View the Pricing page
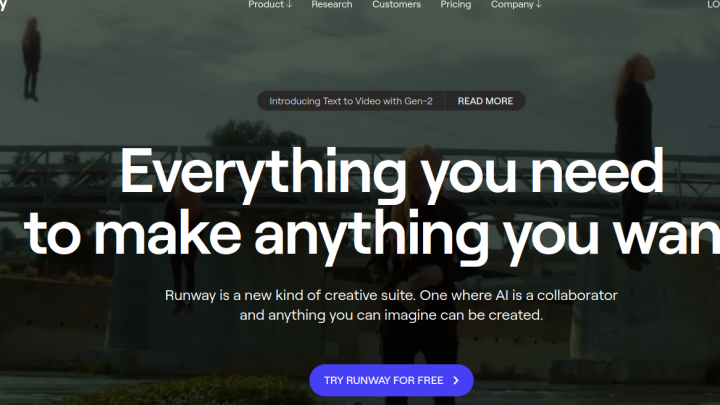Screen dimensions: 720x405 (x=456, y=4)
